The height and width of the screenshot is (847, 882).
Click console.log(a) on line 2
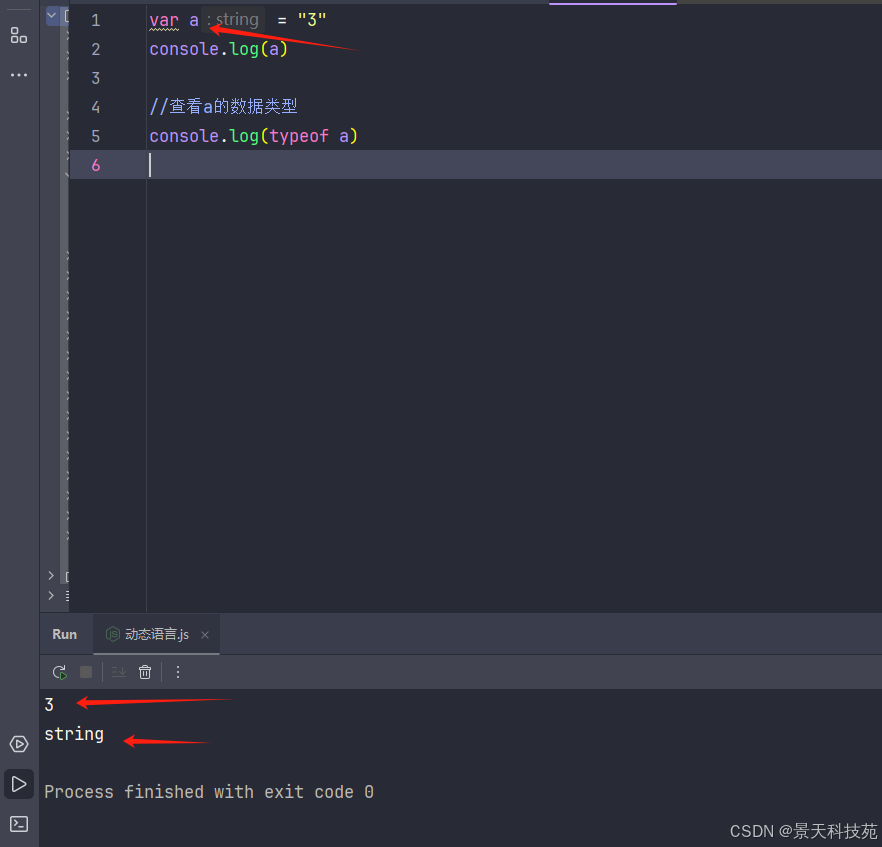(218, 49)
